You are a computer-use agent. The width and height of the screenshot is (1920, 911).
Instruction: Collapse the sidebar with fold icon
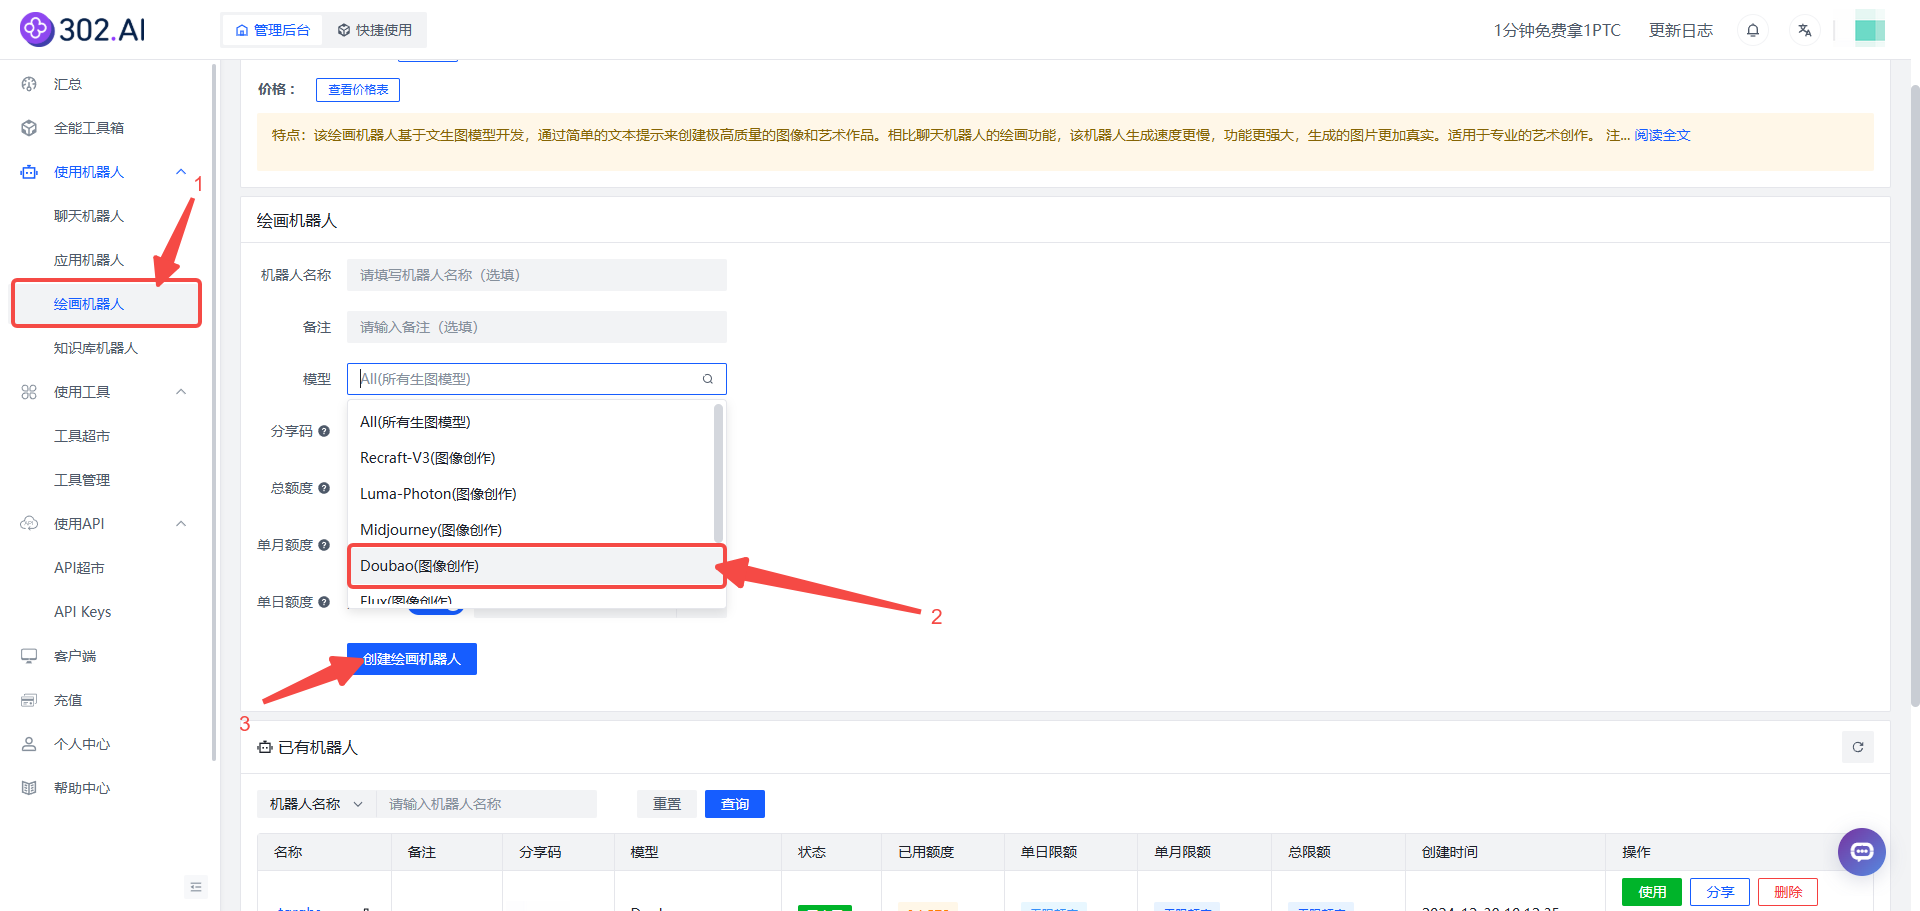tap(196, 887)
